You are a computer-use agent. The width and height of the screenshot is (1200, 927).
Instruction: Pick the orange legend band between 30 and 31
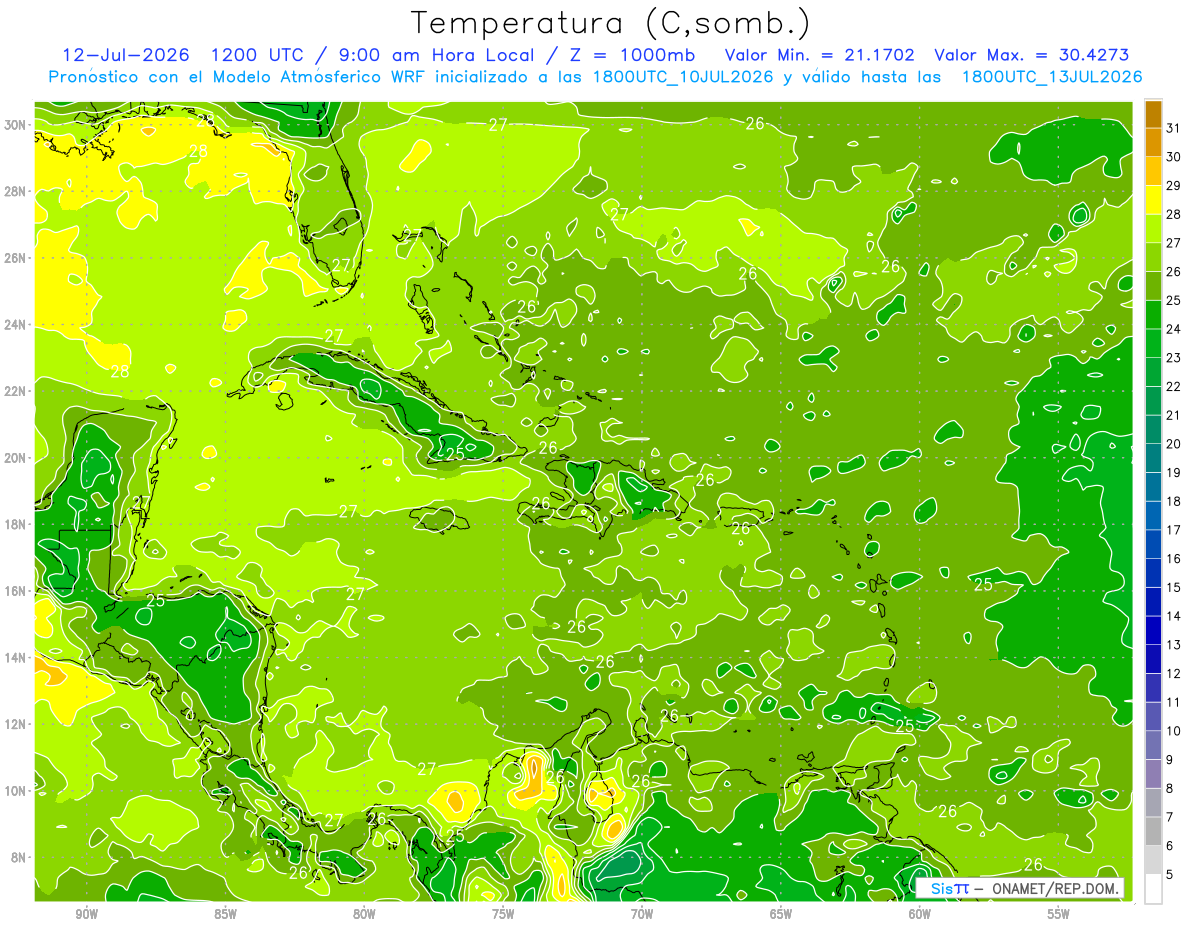[x=1153, y=143]
